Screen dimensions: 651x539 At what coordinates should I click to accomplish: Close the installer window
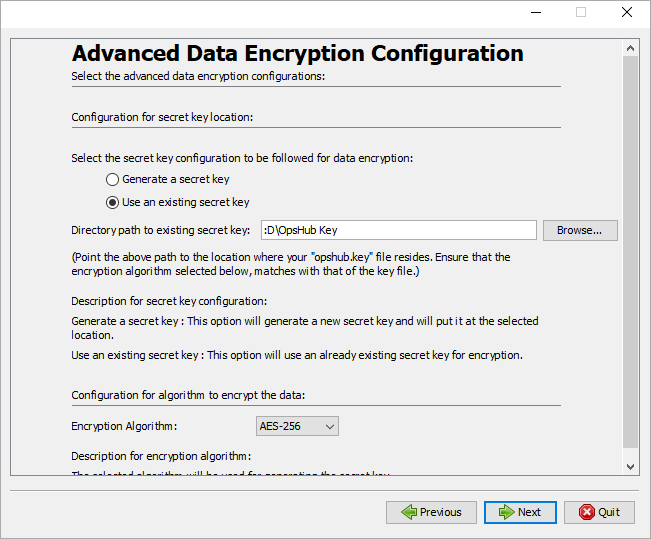(x=627, y=13)
